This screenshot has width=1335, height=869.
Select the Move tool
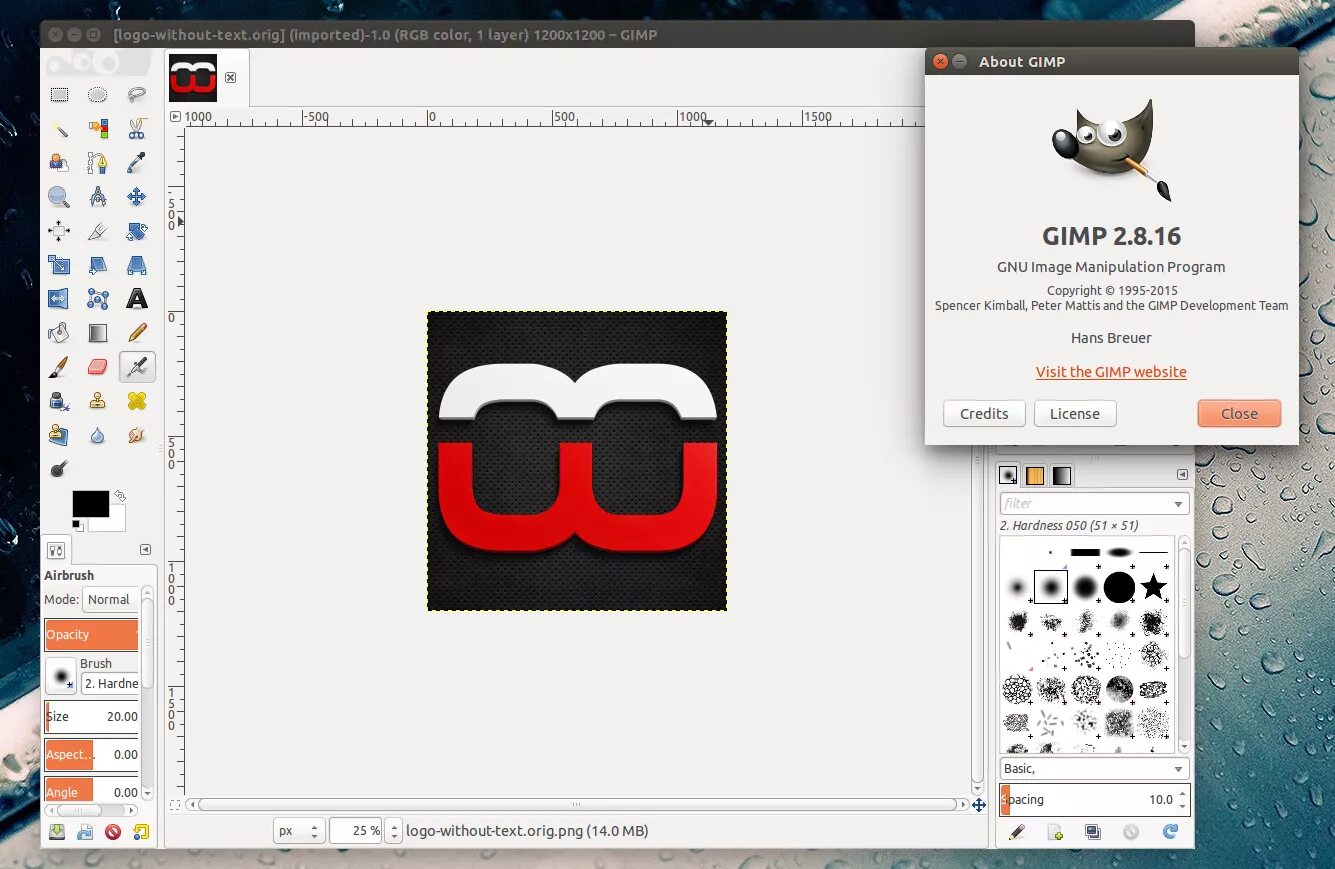click(x=137, y=197)
